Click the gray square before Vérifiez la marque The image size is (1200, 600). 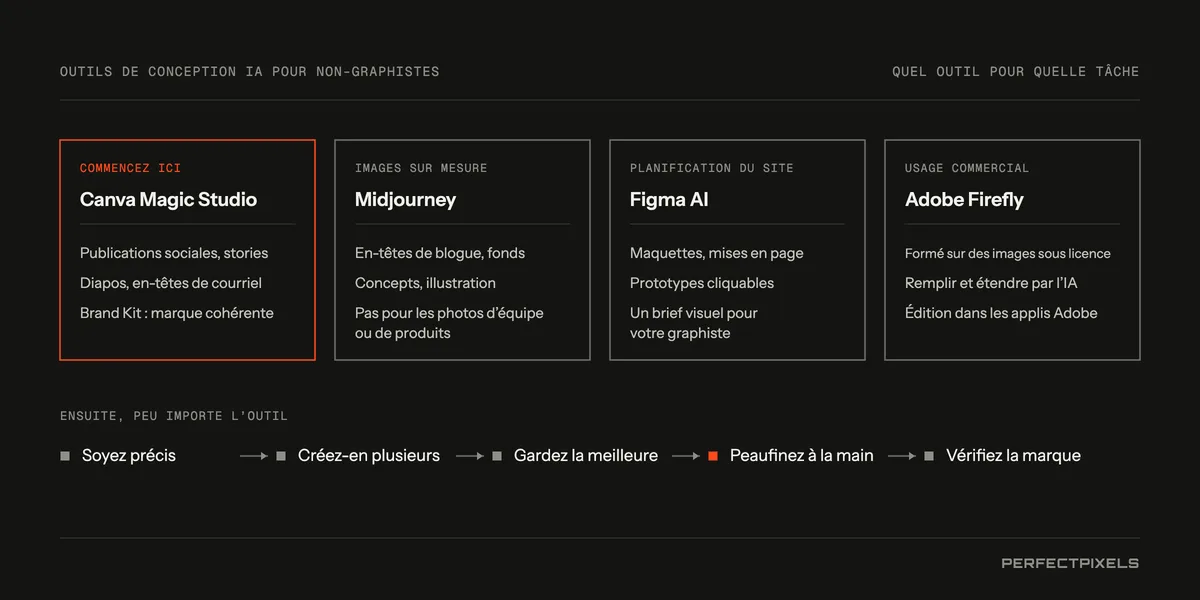(929, 456)
